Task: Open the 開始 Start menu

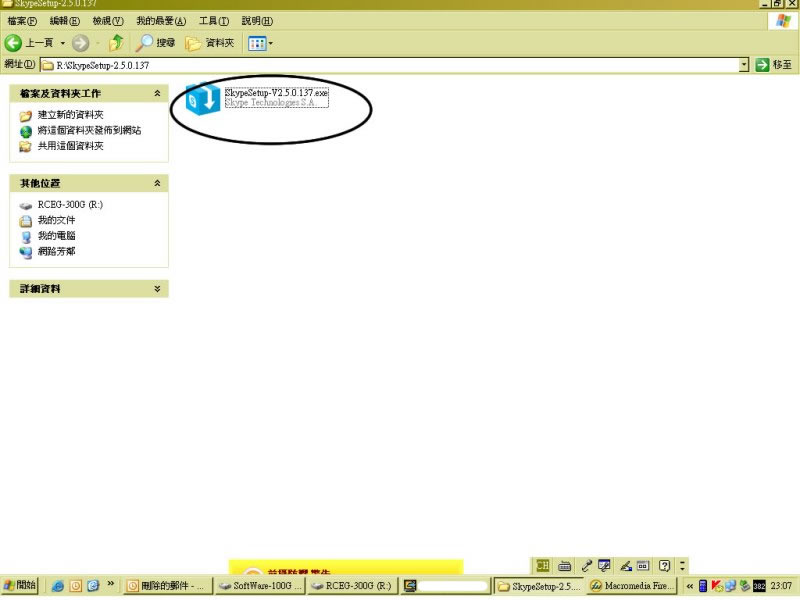Action: [19, 586]
